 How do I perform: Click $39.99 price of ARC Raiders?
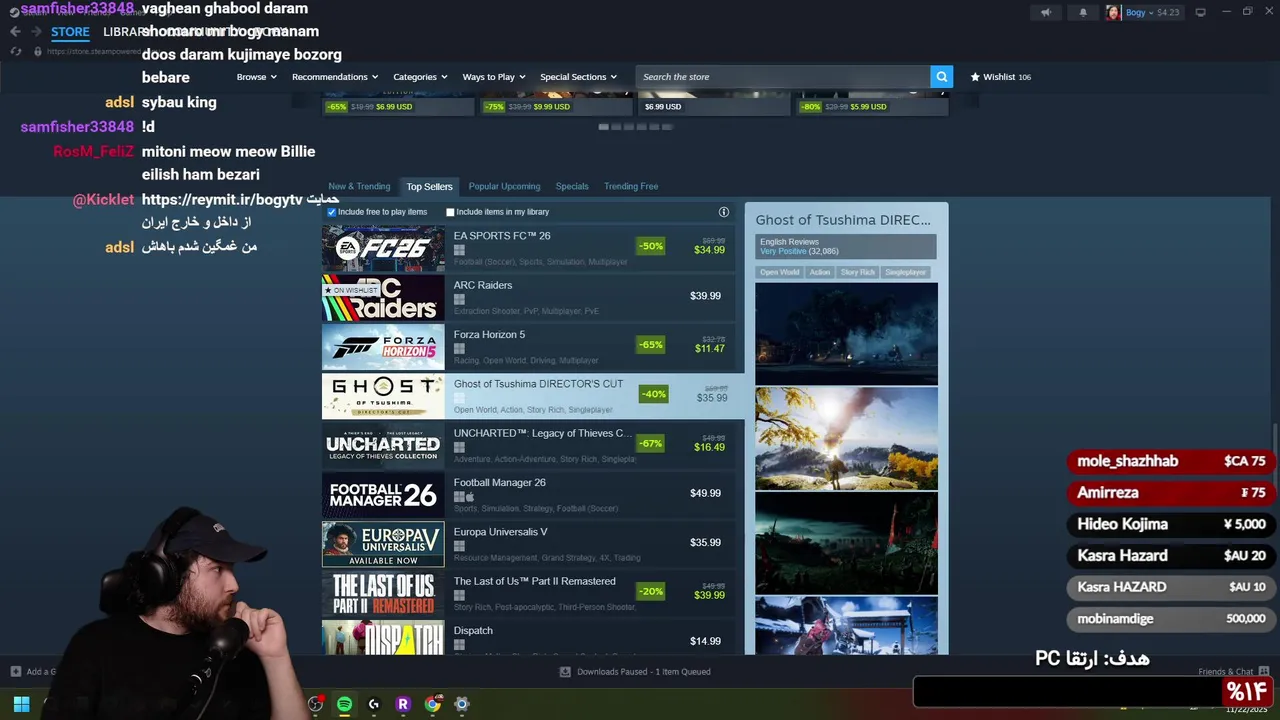click(705, 296)
